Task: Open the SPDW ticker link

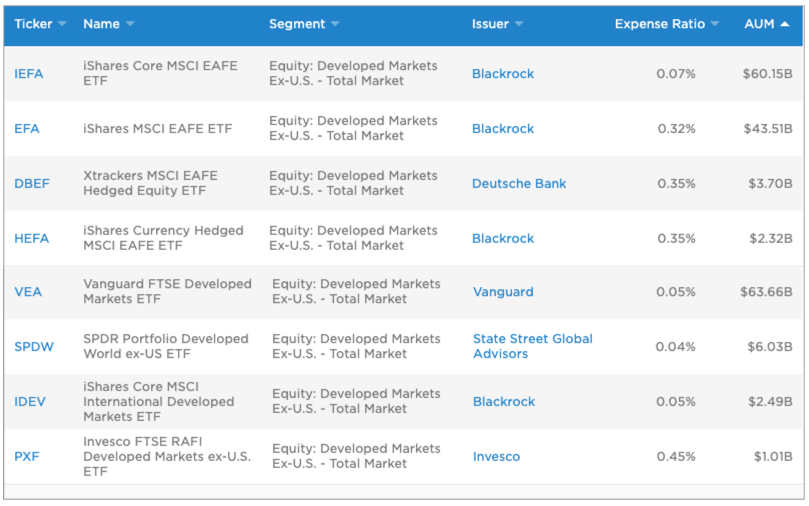Action: click(x=34, y=347)
